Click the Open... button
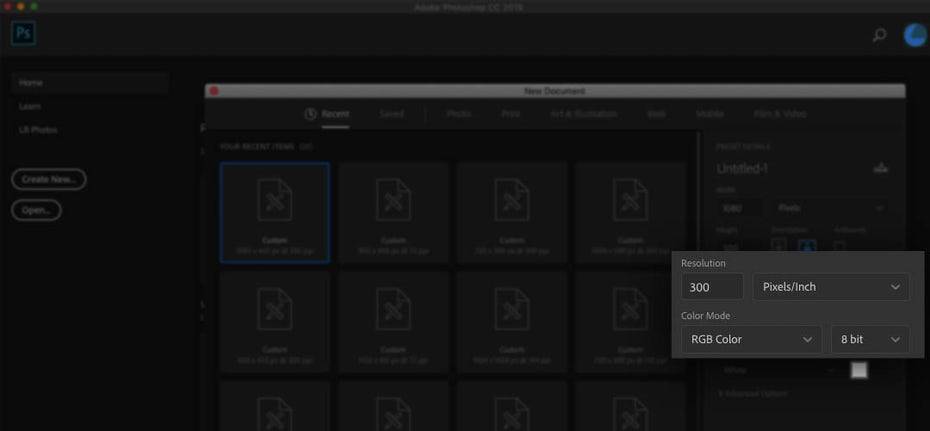Image resolution: width=930 pixels, height=431 pixels. 36,210
